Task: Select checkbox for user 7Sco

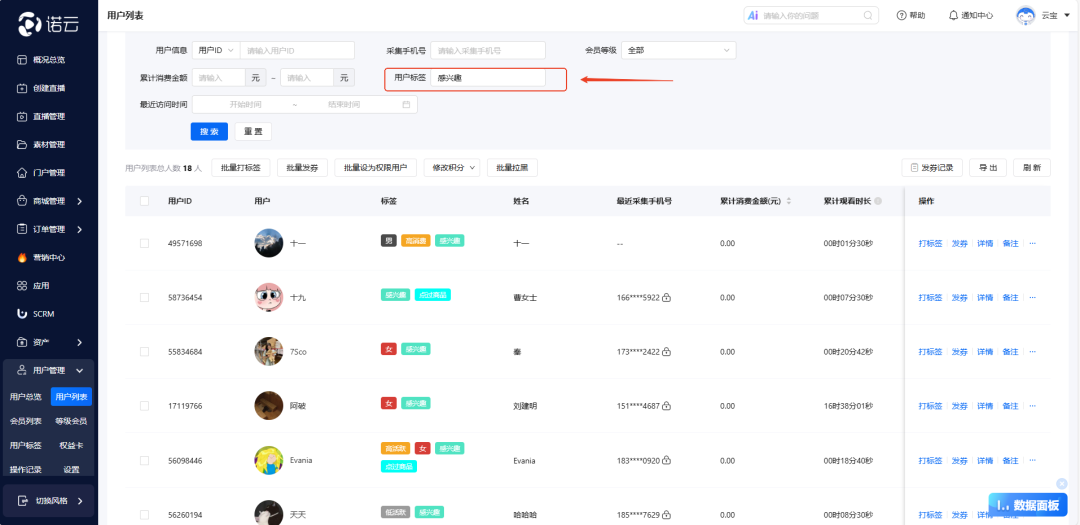Action: click(144, 352)
